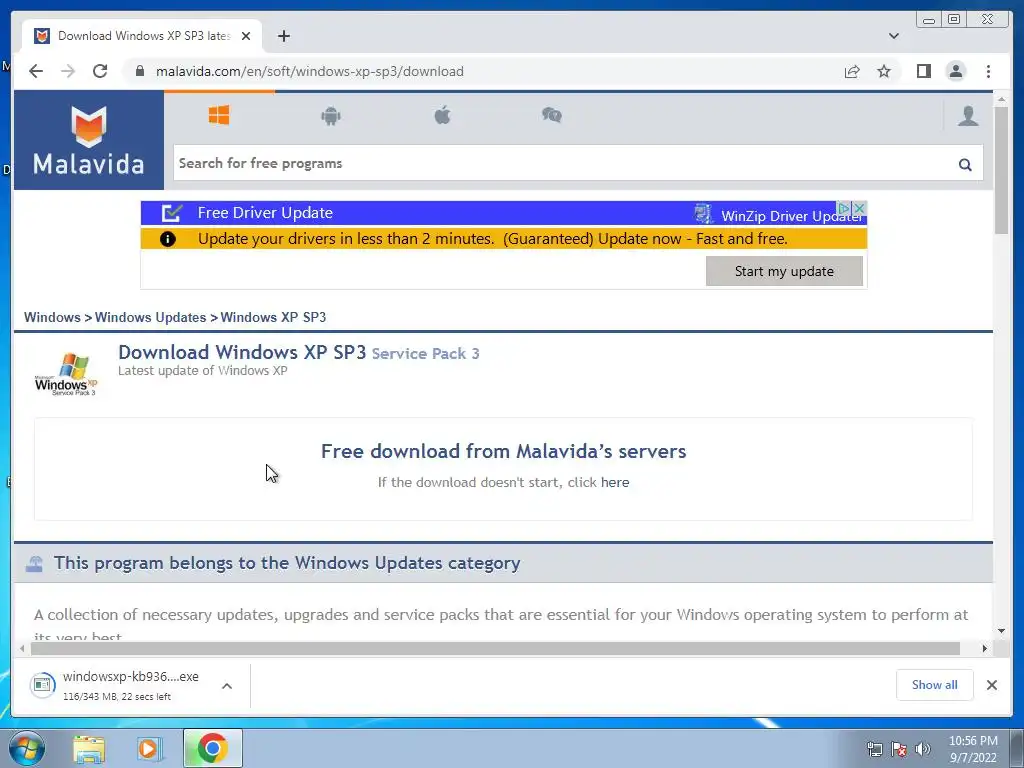The width and height of the screenshot is (1024, 768).
Task: Click the Chrome taskbar icon
Action: click(212, 748)
